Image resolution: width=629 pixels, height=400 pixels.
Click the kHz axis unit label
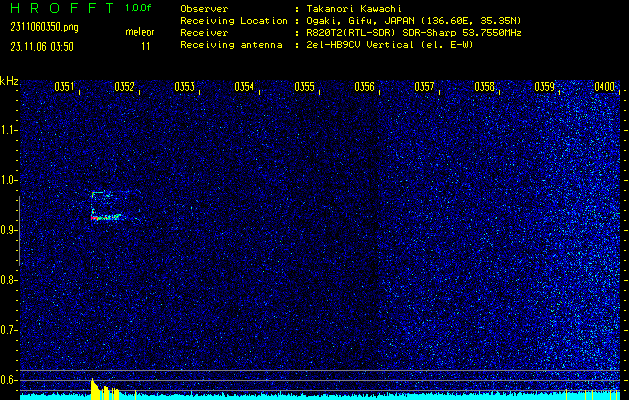[9, 81]
